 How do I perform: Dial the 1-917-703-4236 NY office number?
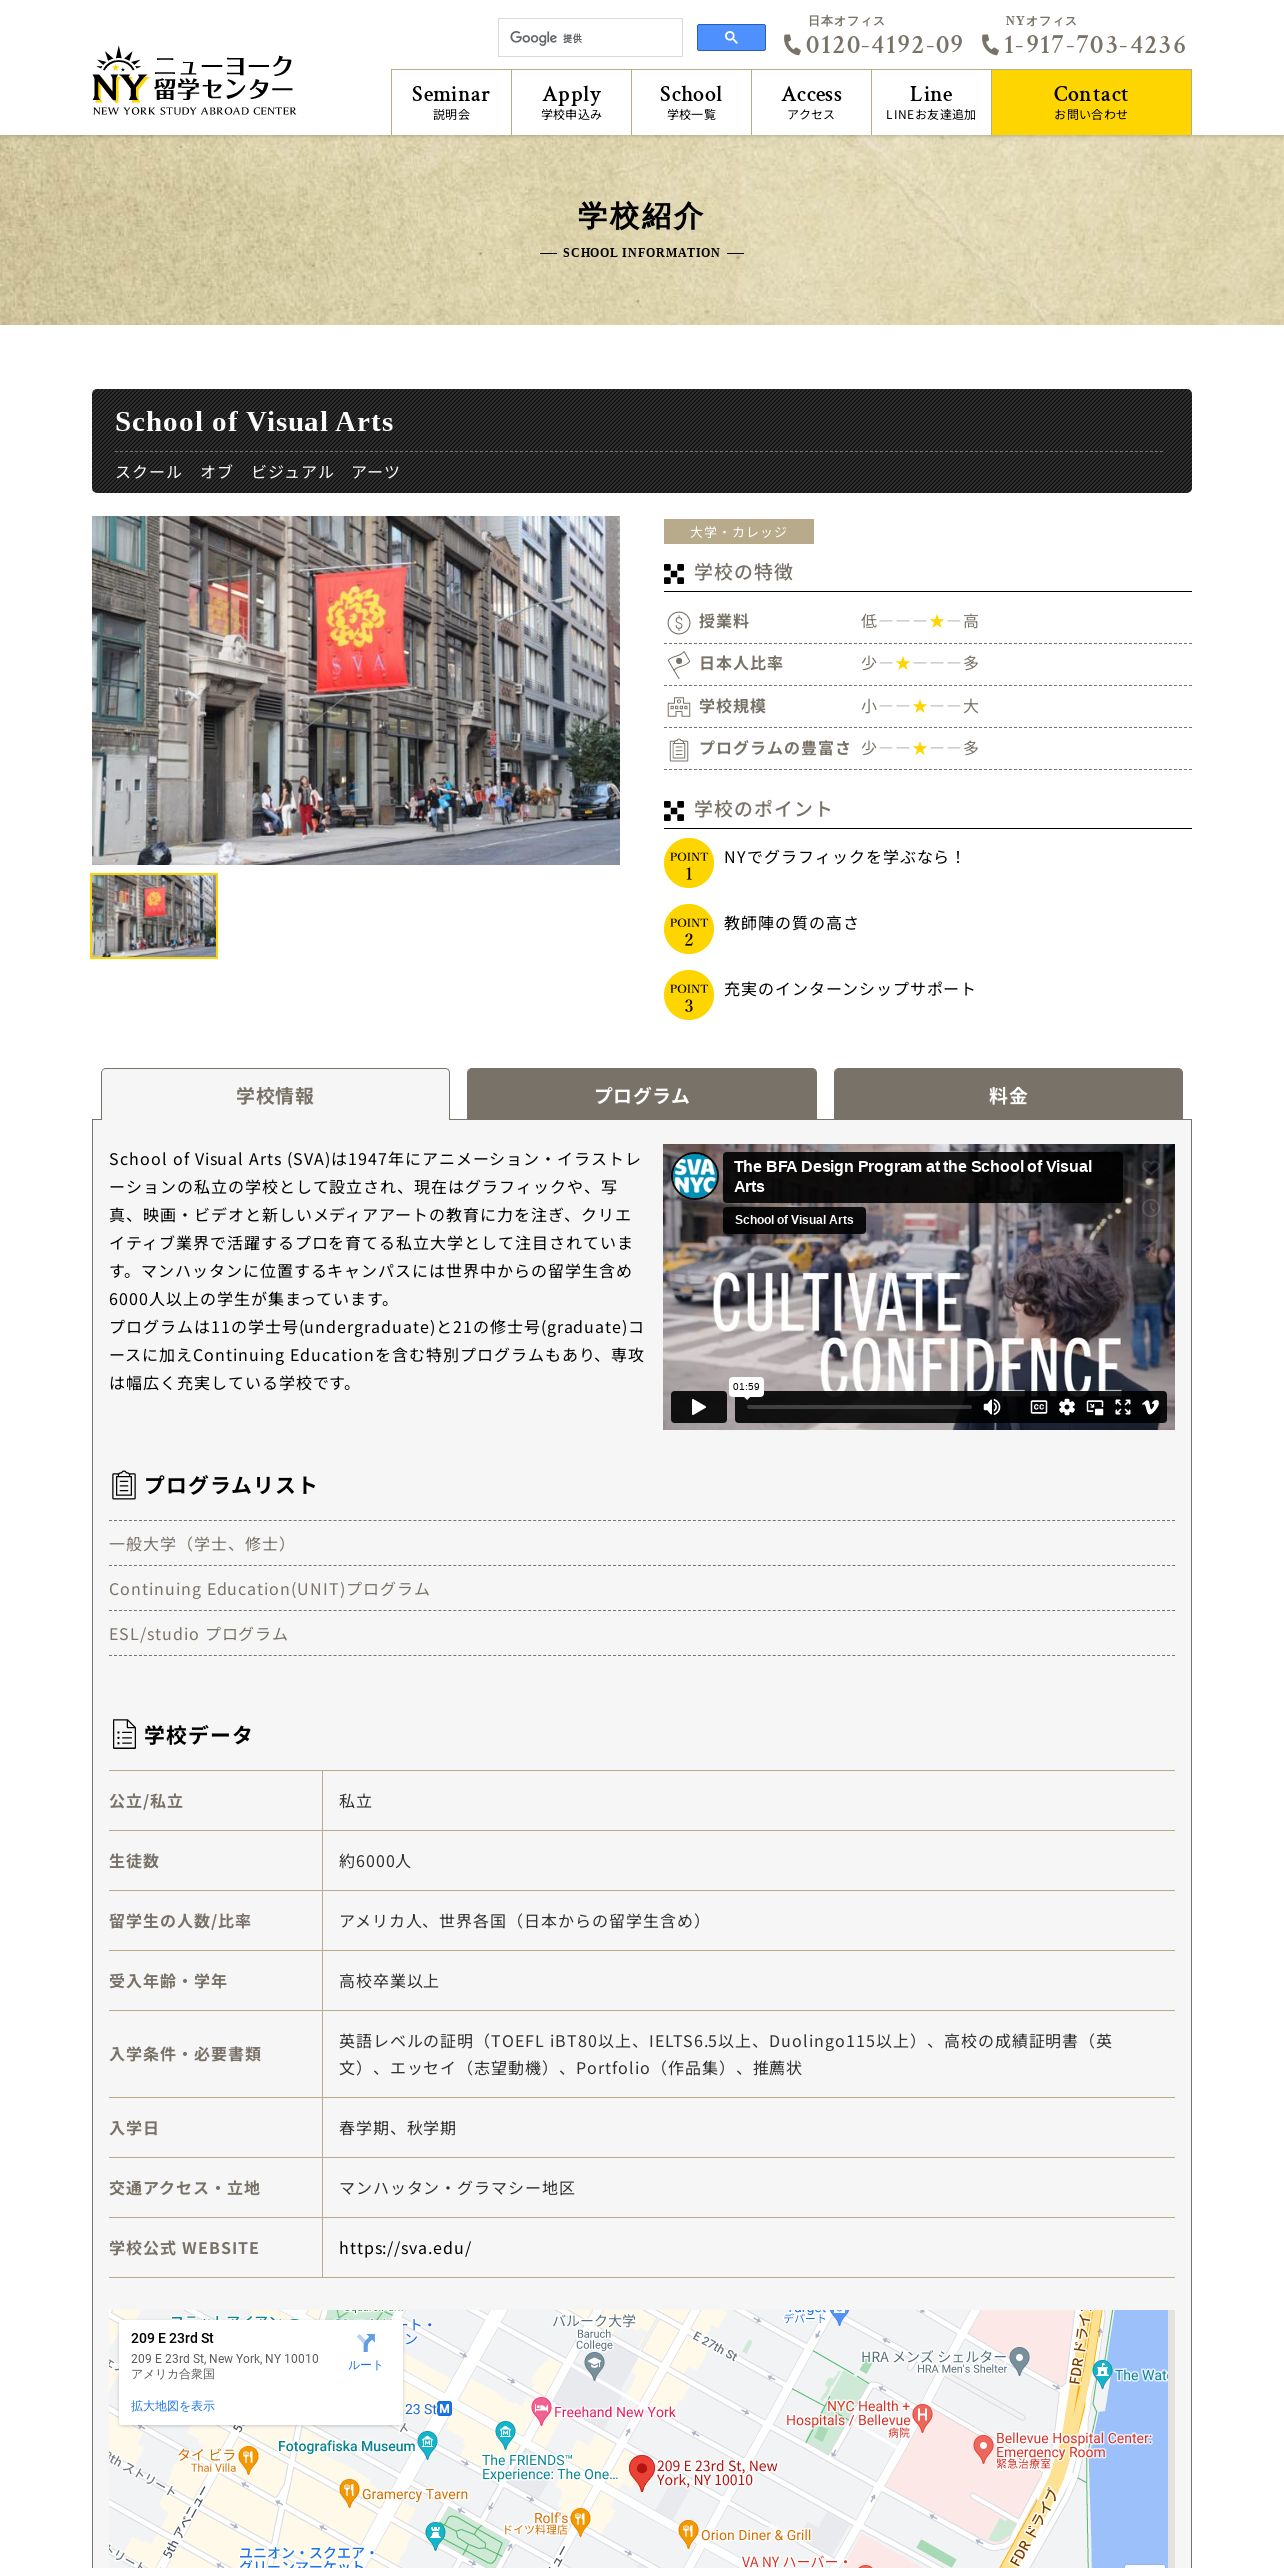pos(1095,45)
